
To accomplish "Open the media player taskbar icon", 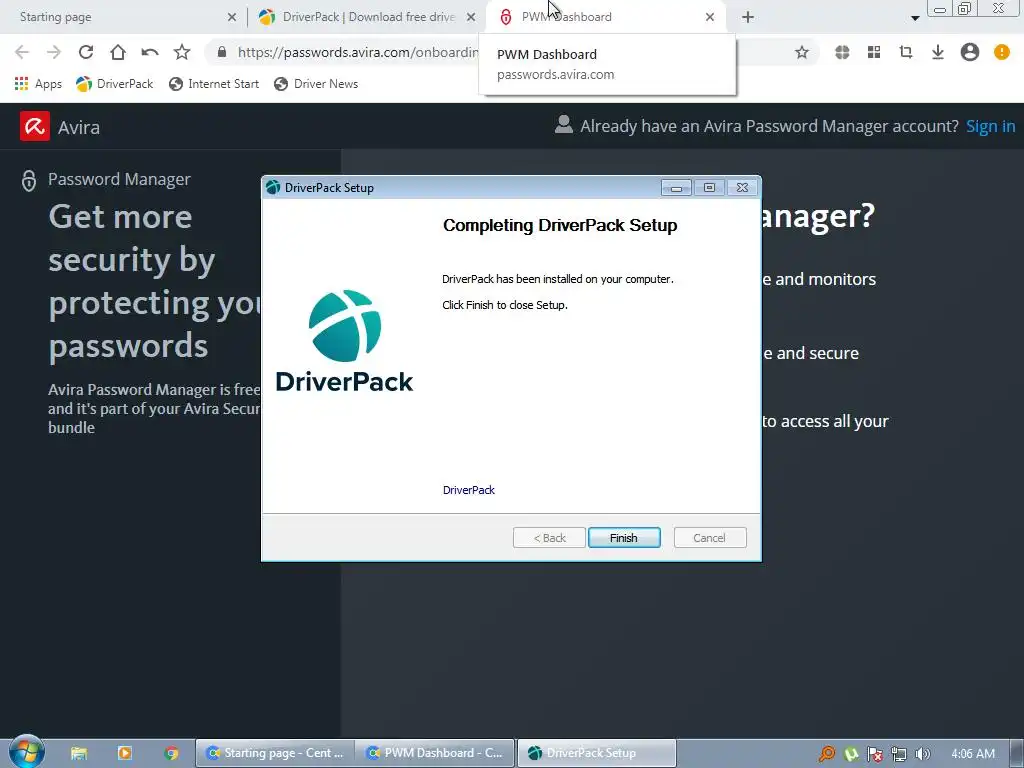I will click(x=125, y=753).
